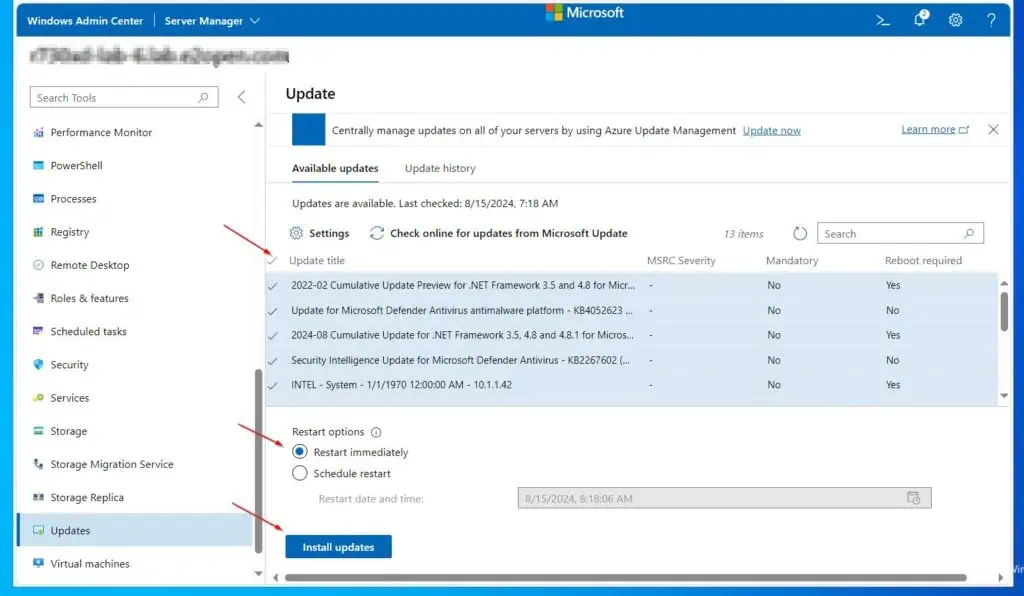Click the sidebar vertical scrollbar thumb
1024x596 pixels.
[259, 462]
